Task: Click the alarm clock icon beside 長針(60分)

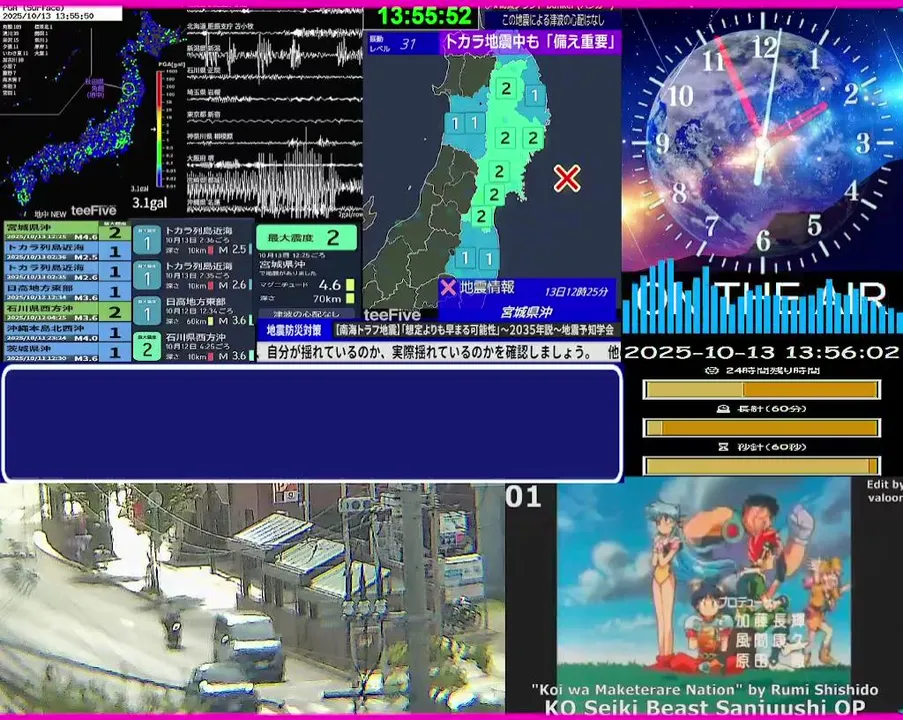Action: tap(723, 409)
